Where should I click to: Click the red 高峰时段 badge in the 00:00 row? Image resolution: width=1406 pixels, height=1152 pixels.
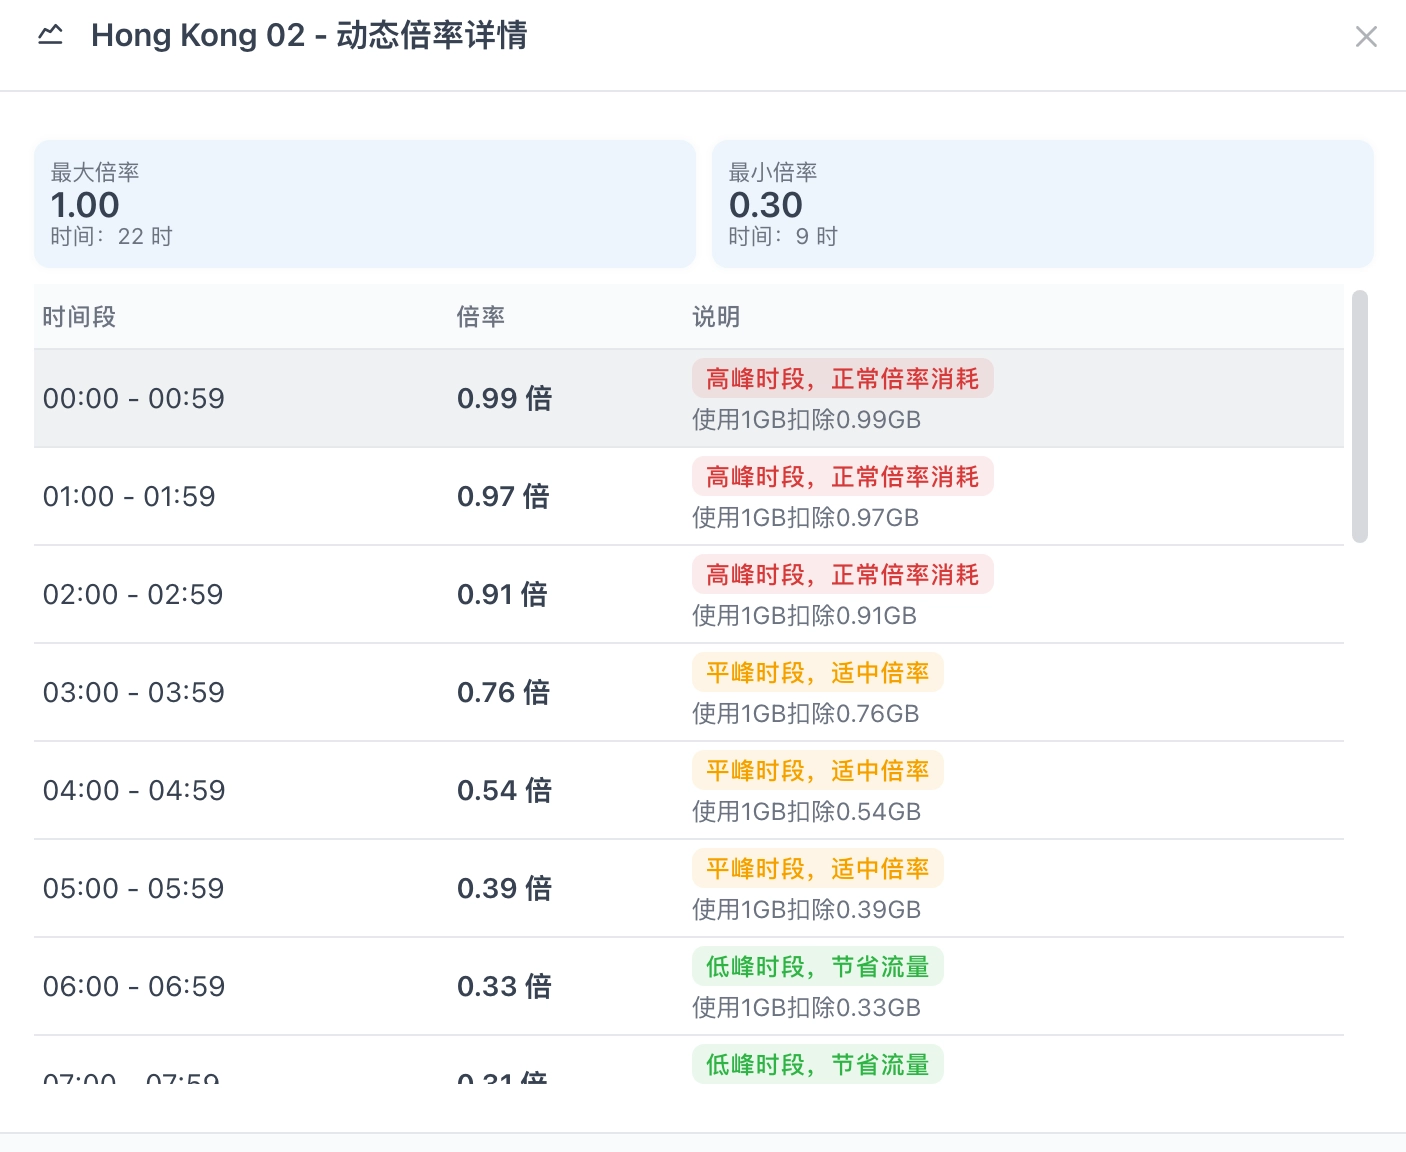click(842, 379)
